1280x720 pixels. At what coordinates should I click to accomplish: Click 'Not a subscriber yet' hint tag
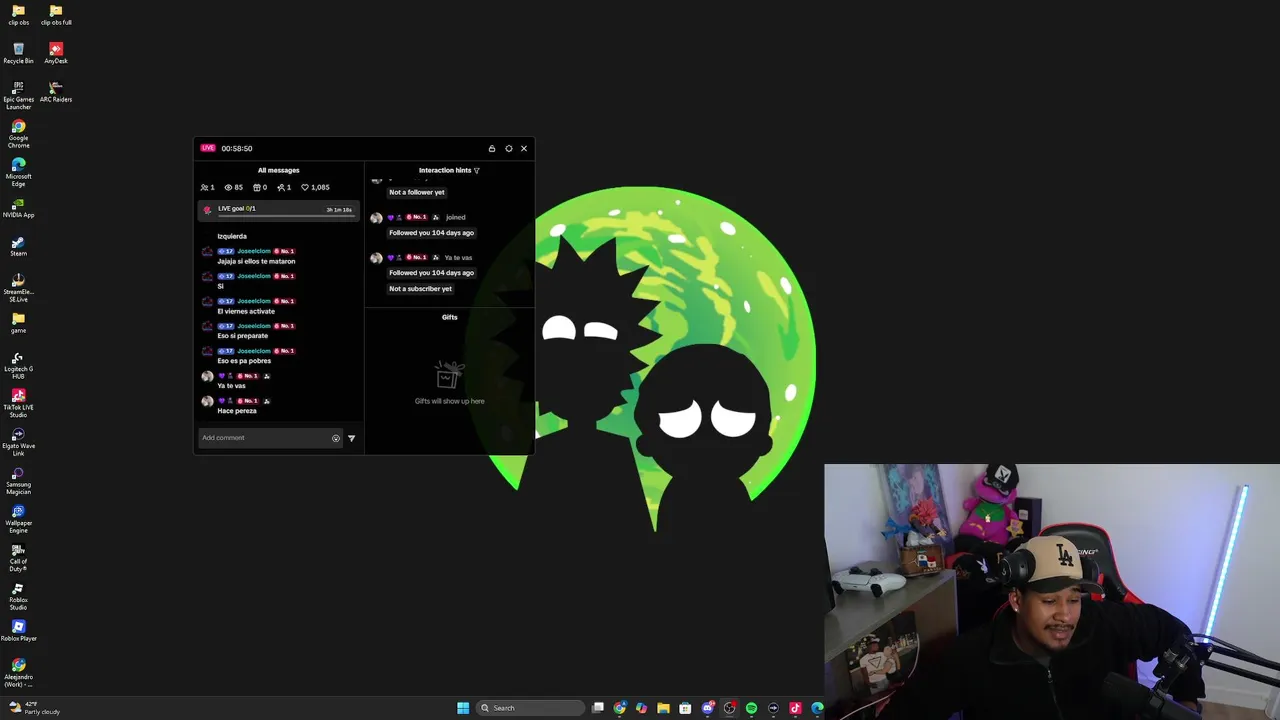[421, 289]
